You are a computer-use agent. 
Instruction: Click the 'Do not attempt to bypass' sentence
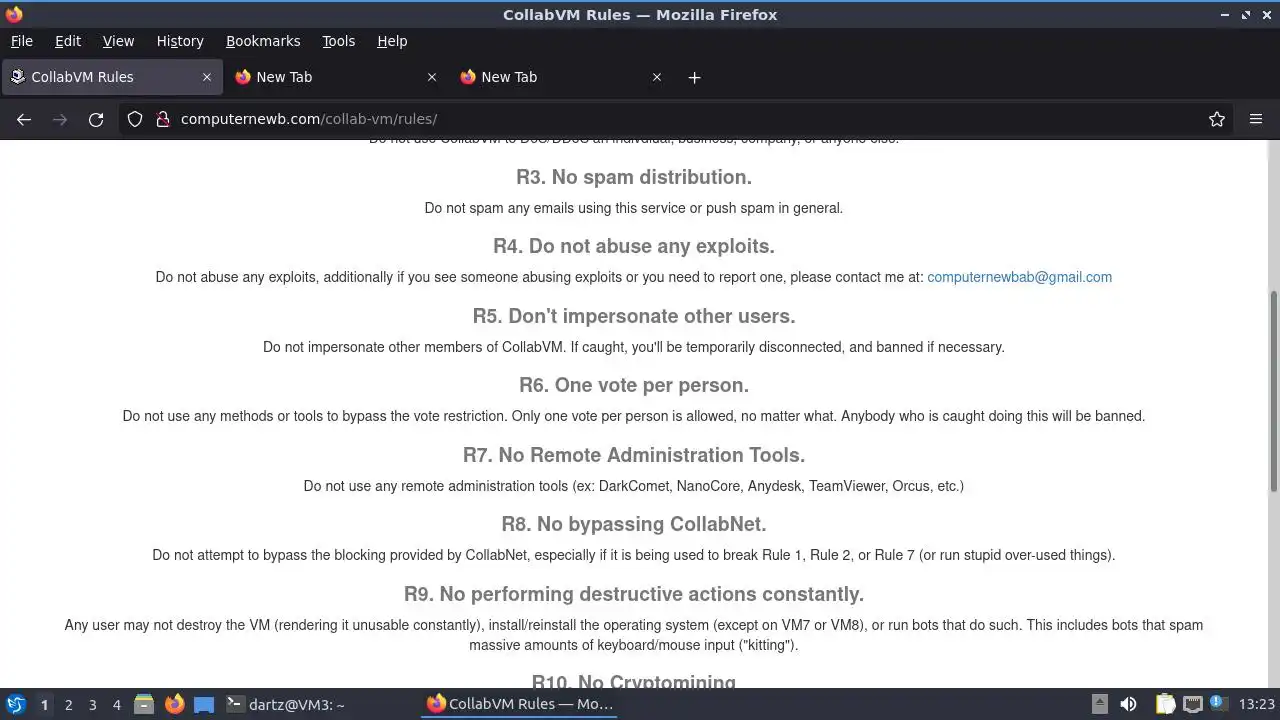(634, 555)
